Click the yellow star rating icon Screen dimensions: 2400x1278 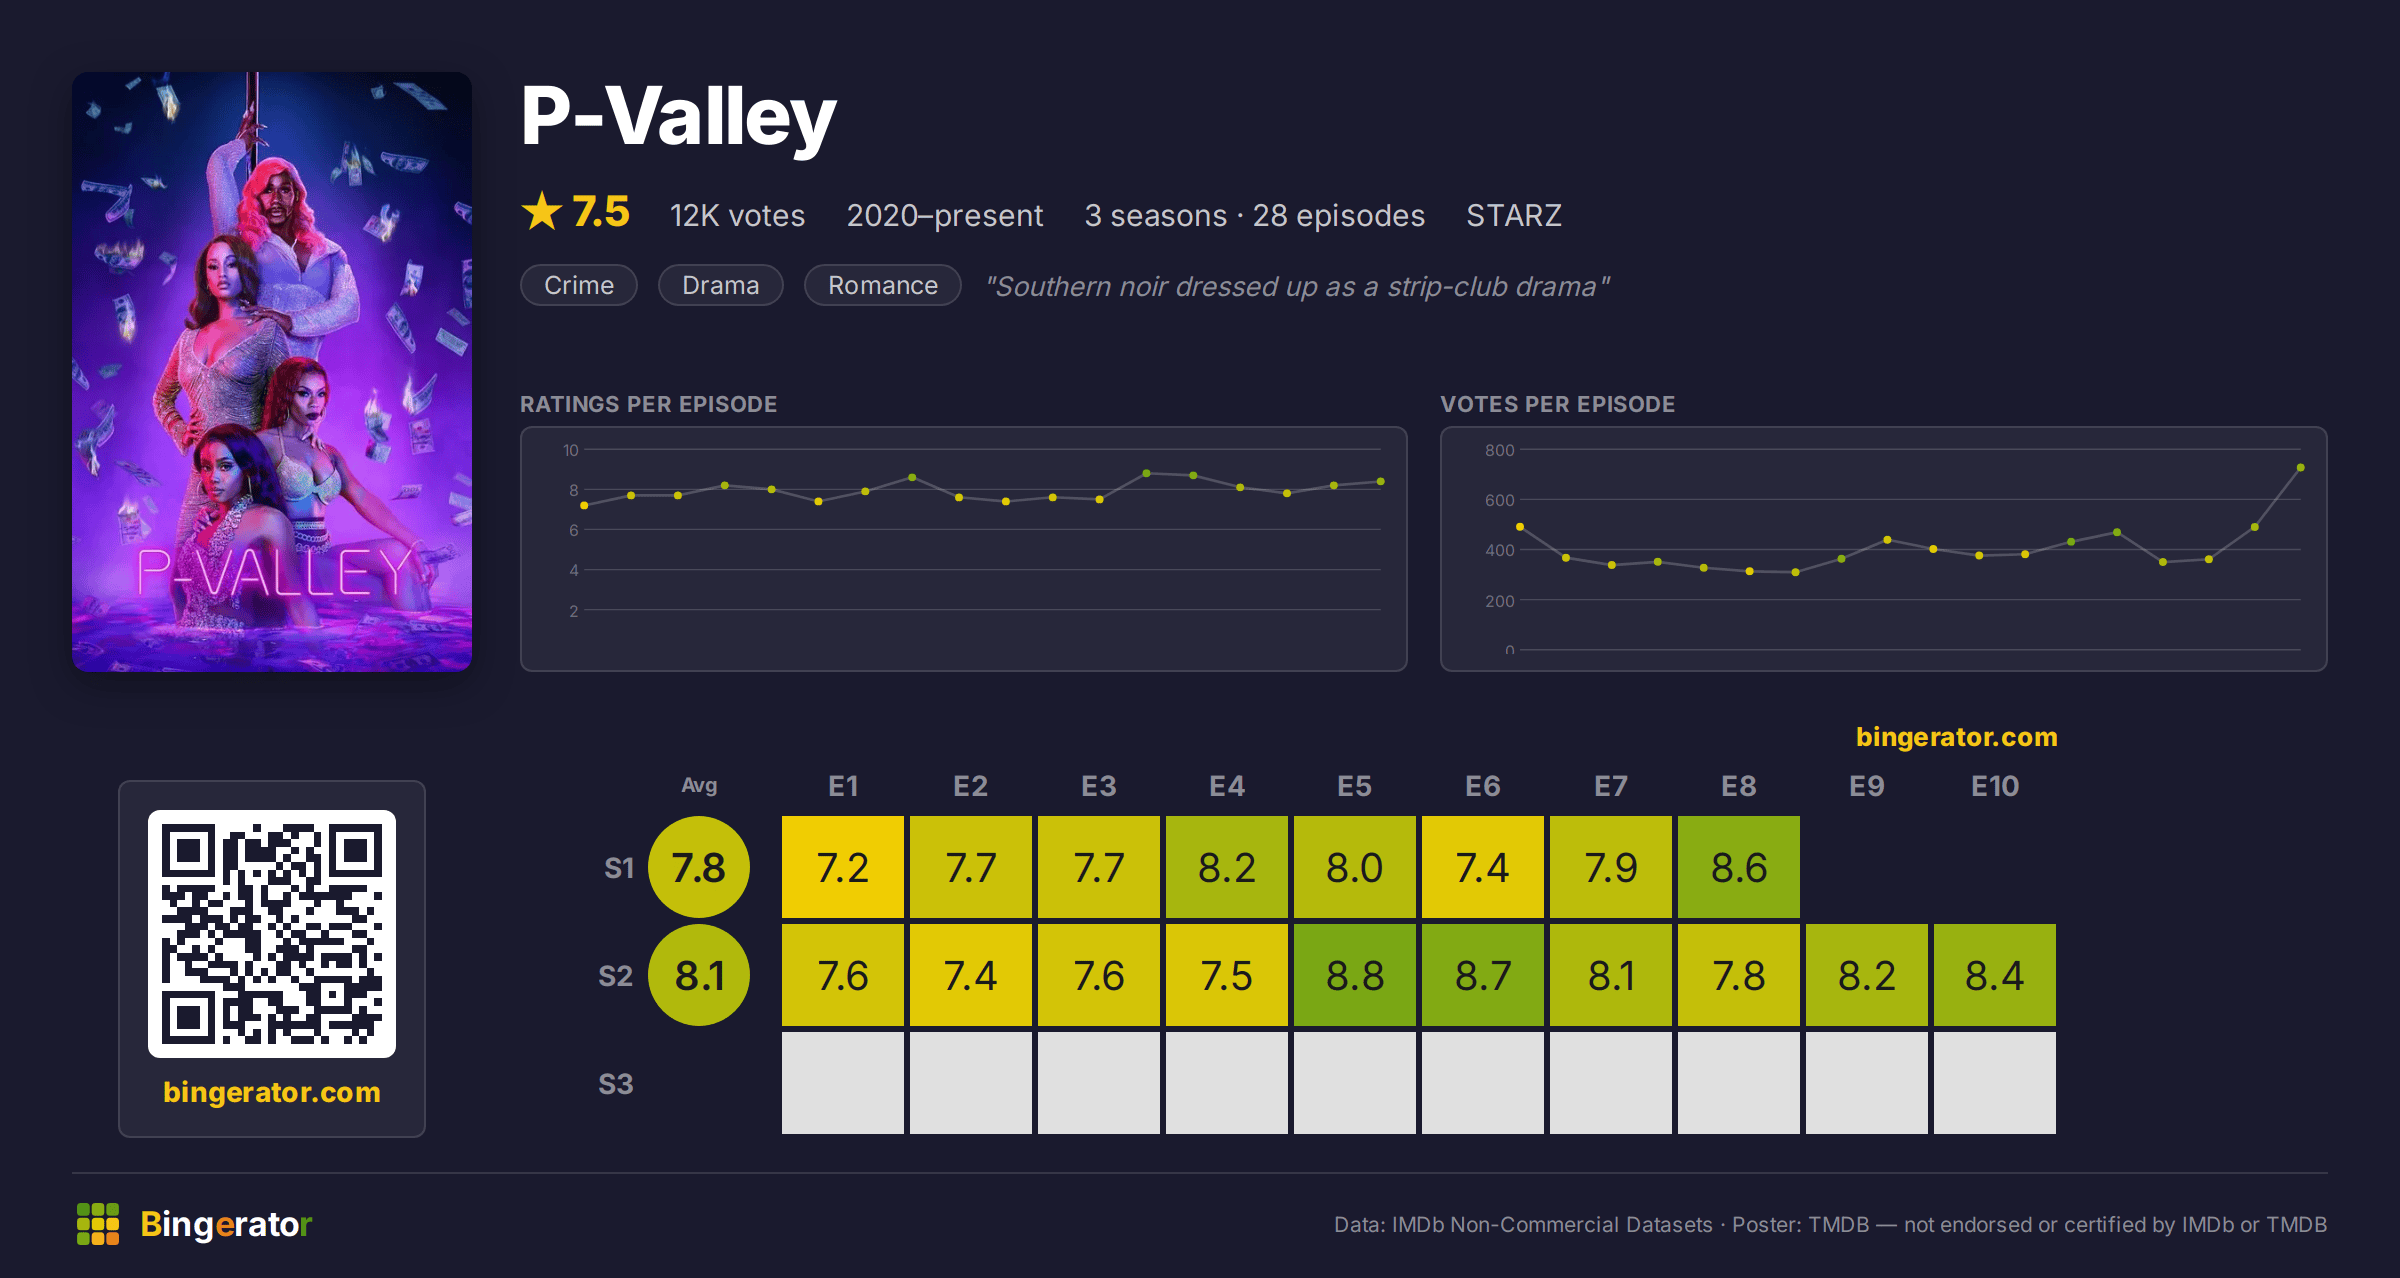[542, 212]
